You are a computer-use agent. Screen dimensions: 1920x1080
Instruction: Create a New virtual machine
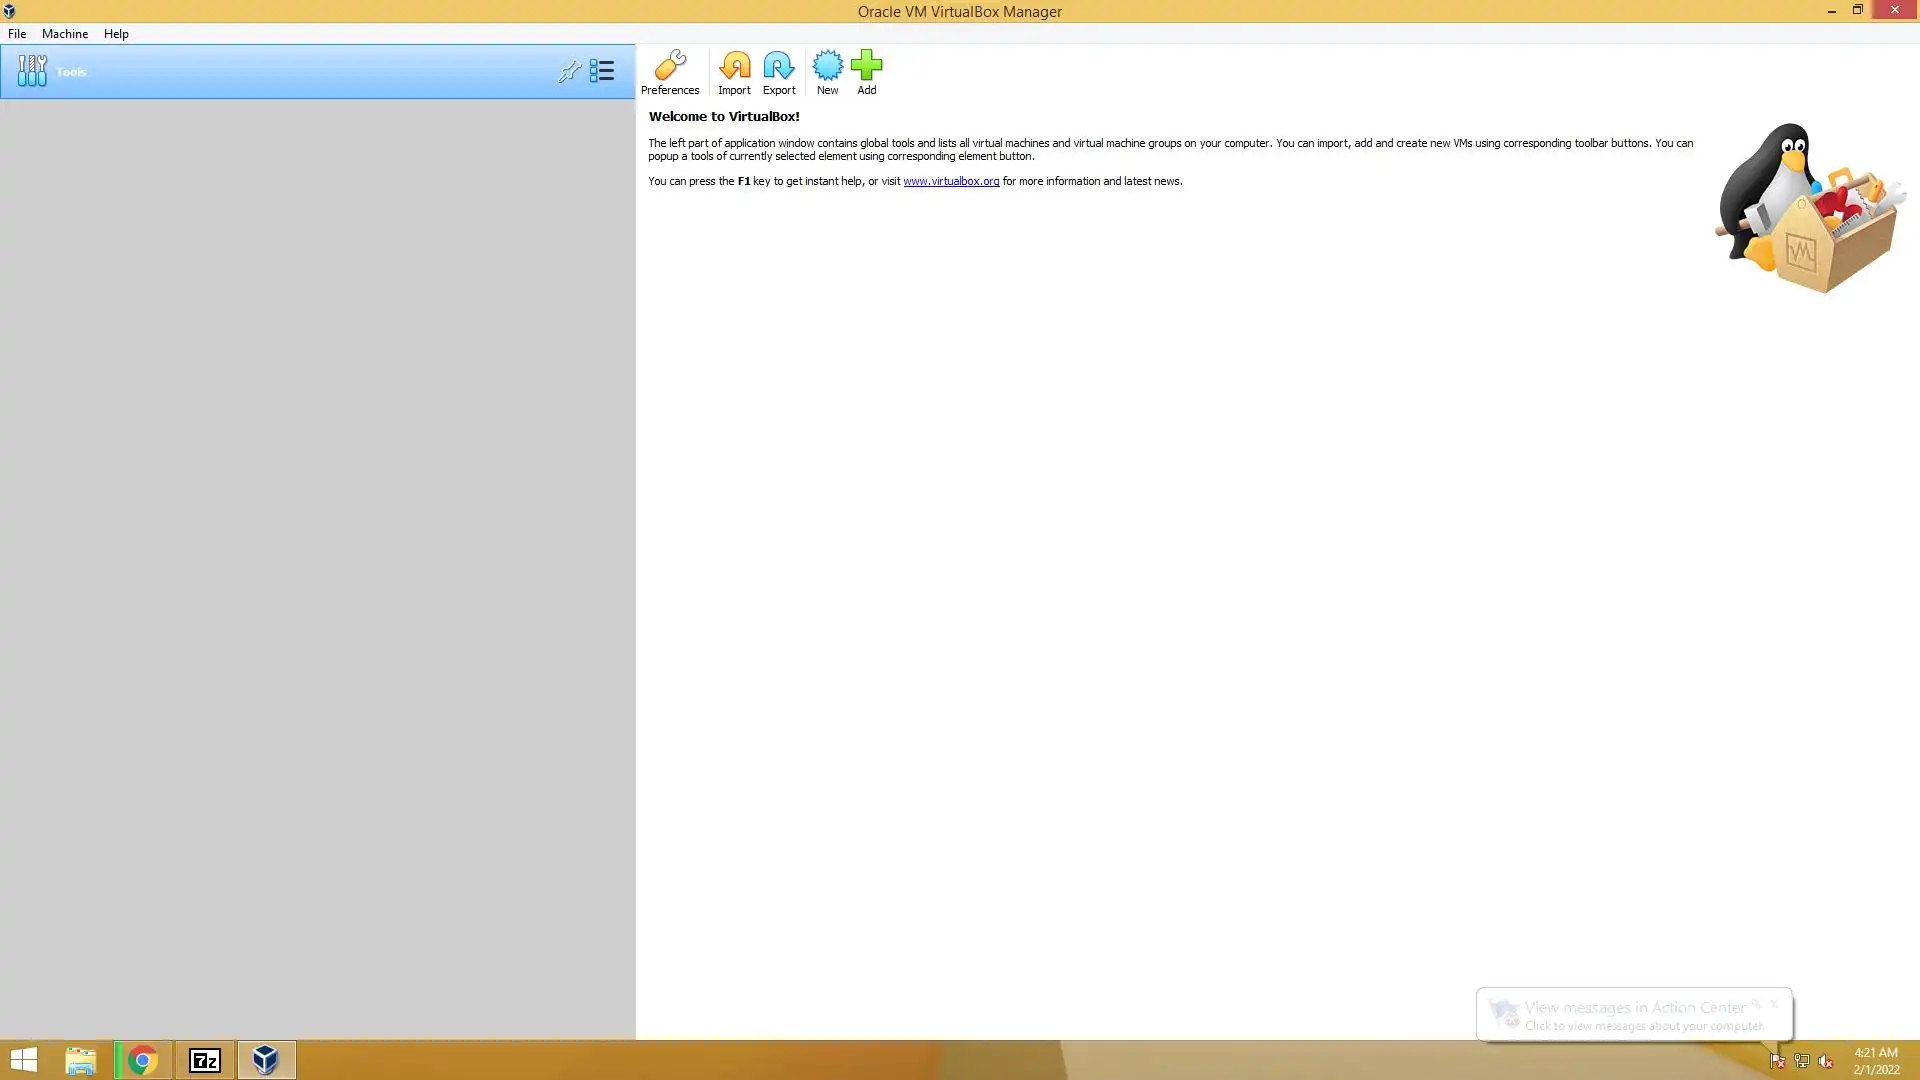(827, 71)
